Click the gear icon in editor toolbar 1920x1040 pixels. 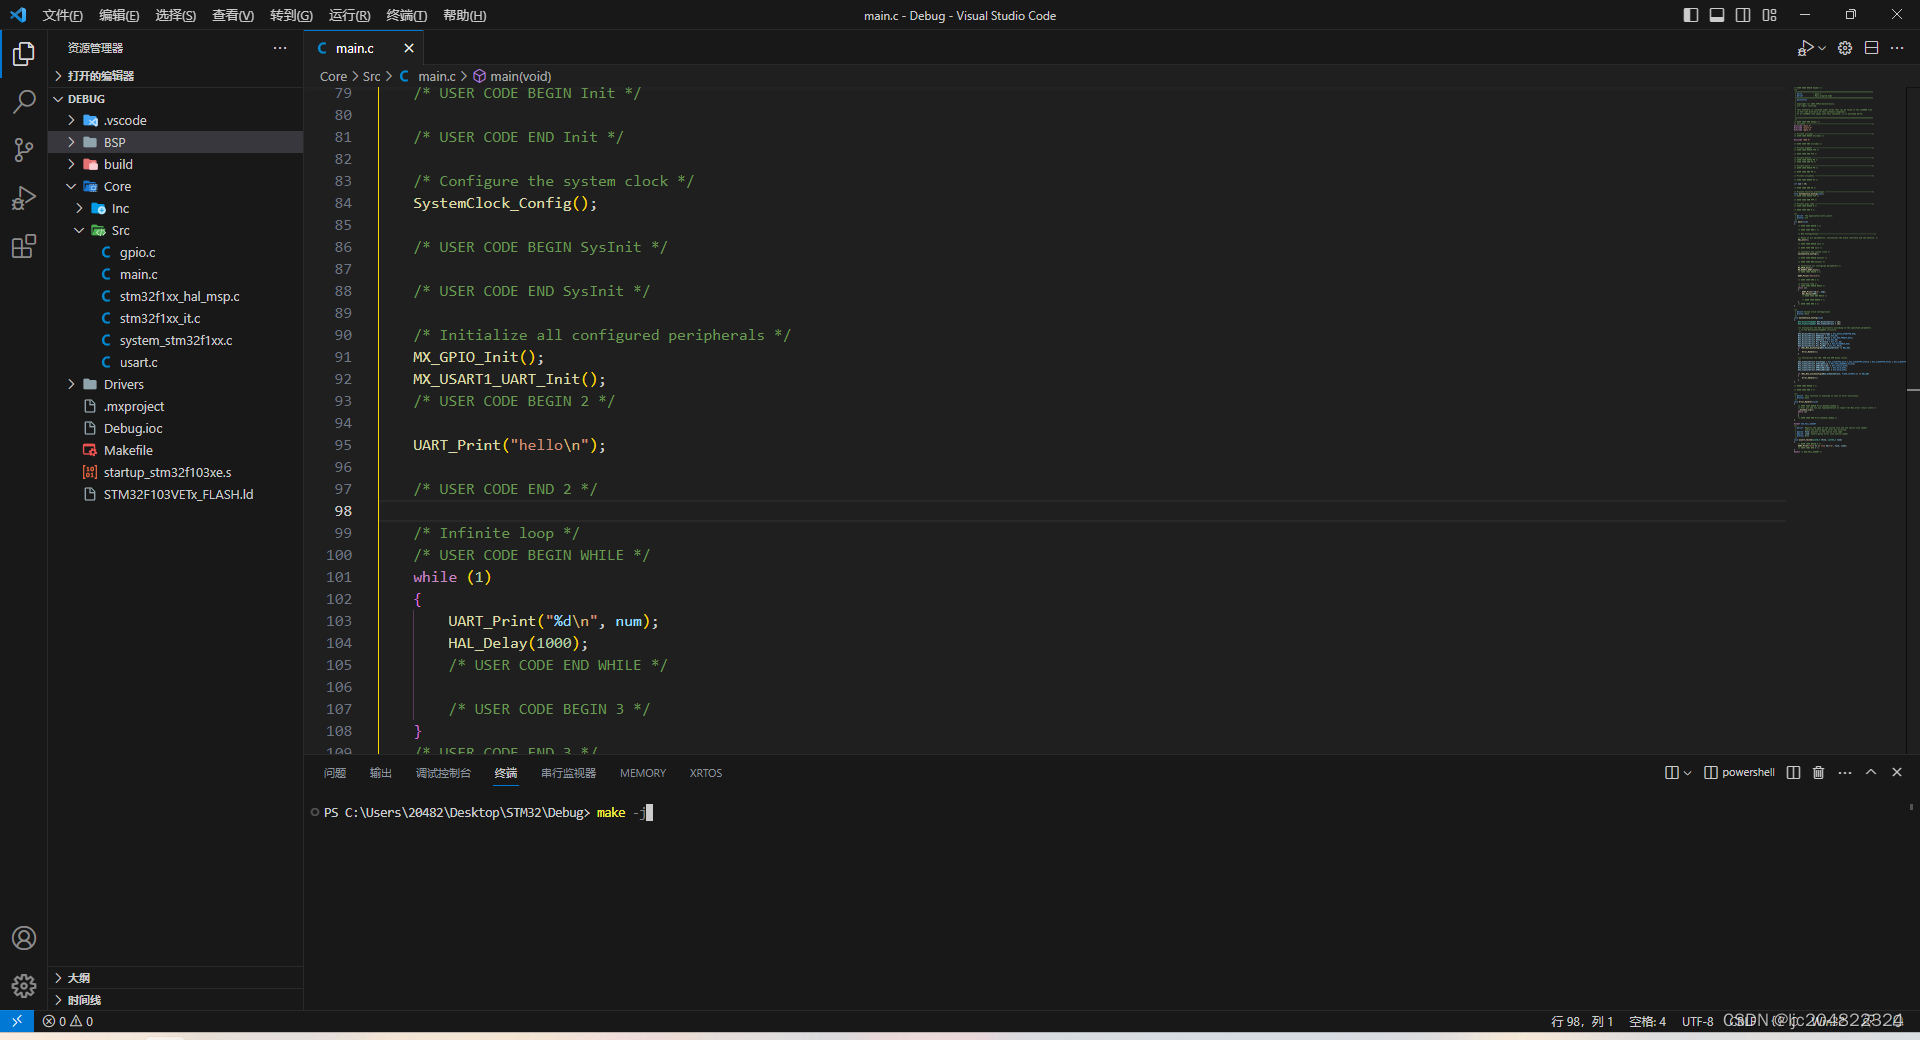[1845, 48]
